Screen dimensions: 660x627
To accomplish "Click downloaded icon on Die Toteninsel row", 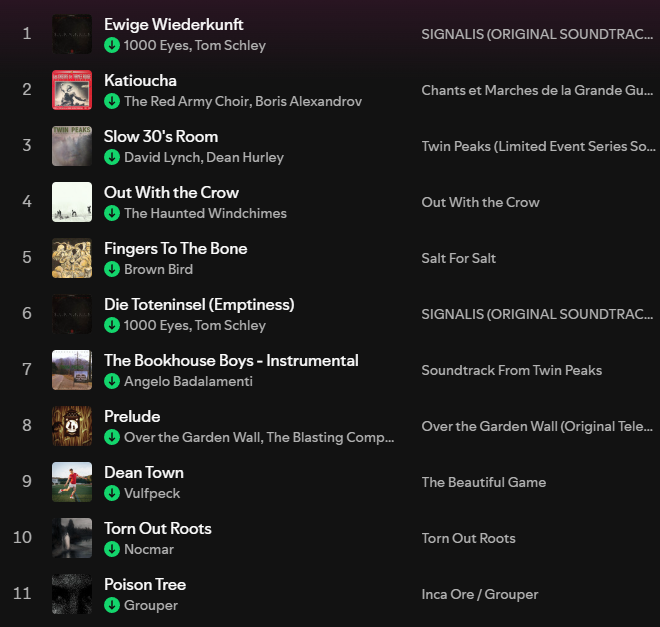I will (112, 325).
